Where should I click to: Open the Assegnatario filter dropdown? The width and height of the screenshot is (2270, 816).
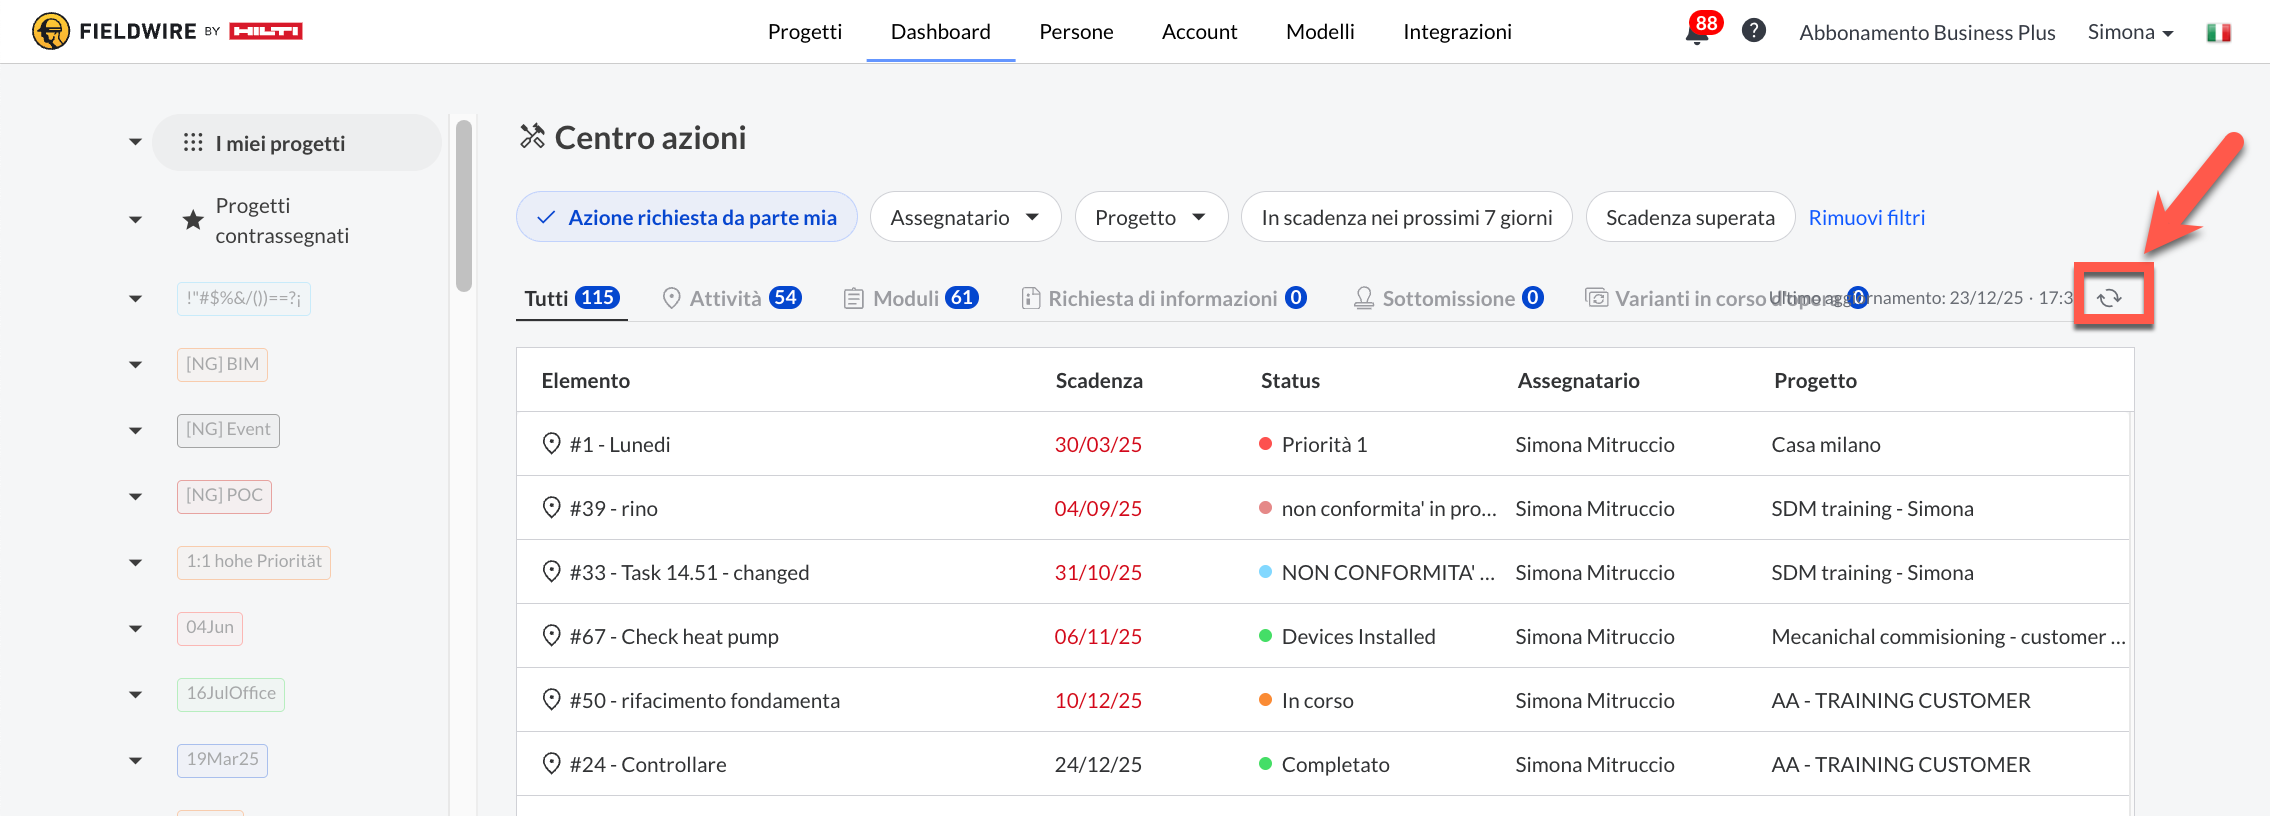point(965,217)
